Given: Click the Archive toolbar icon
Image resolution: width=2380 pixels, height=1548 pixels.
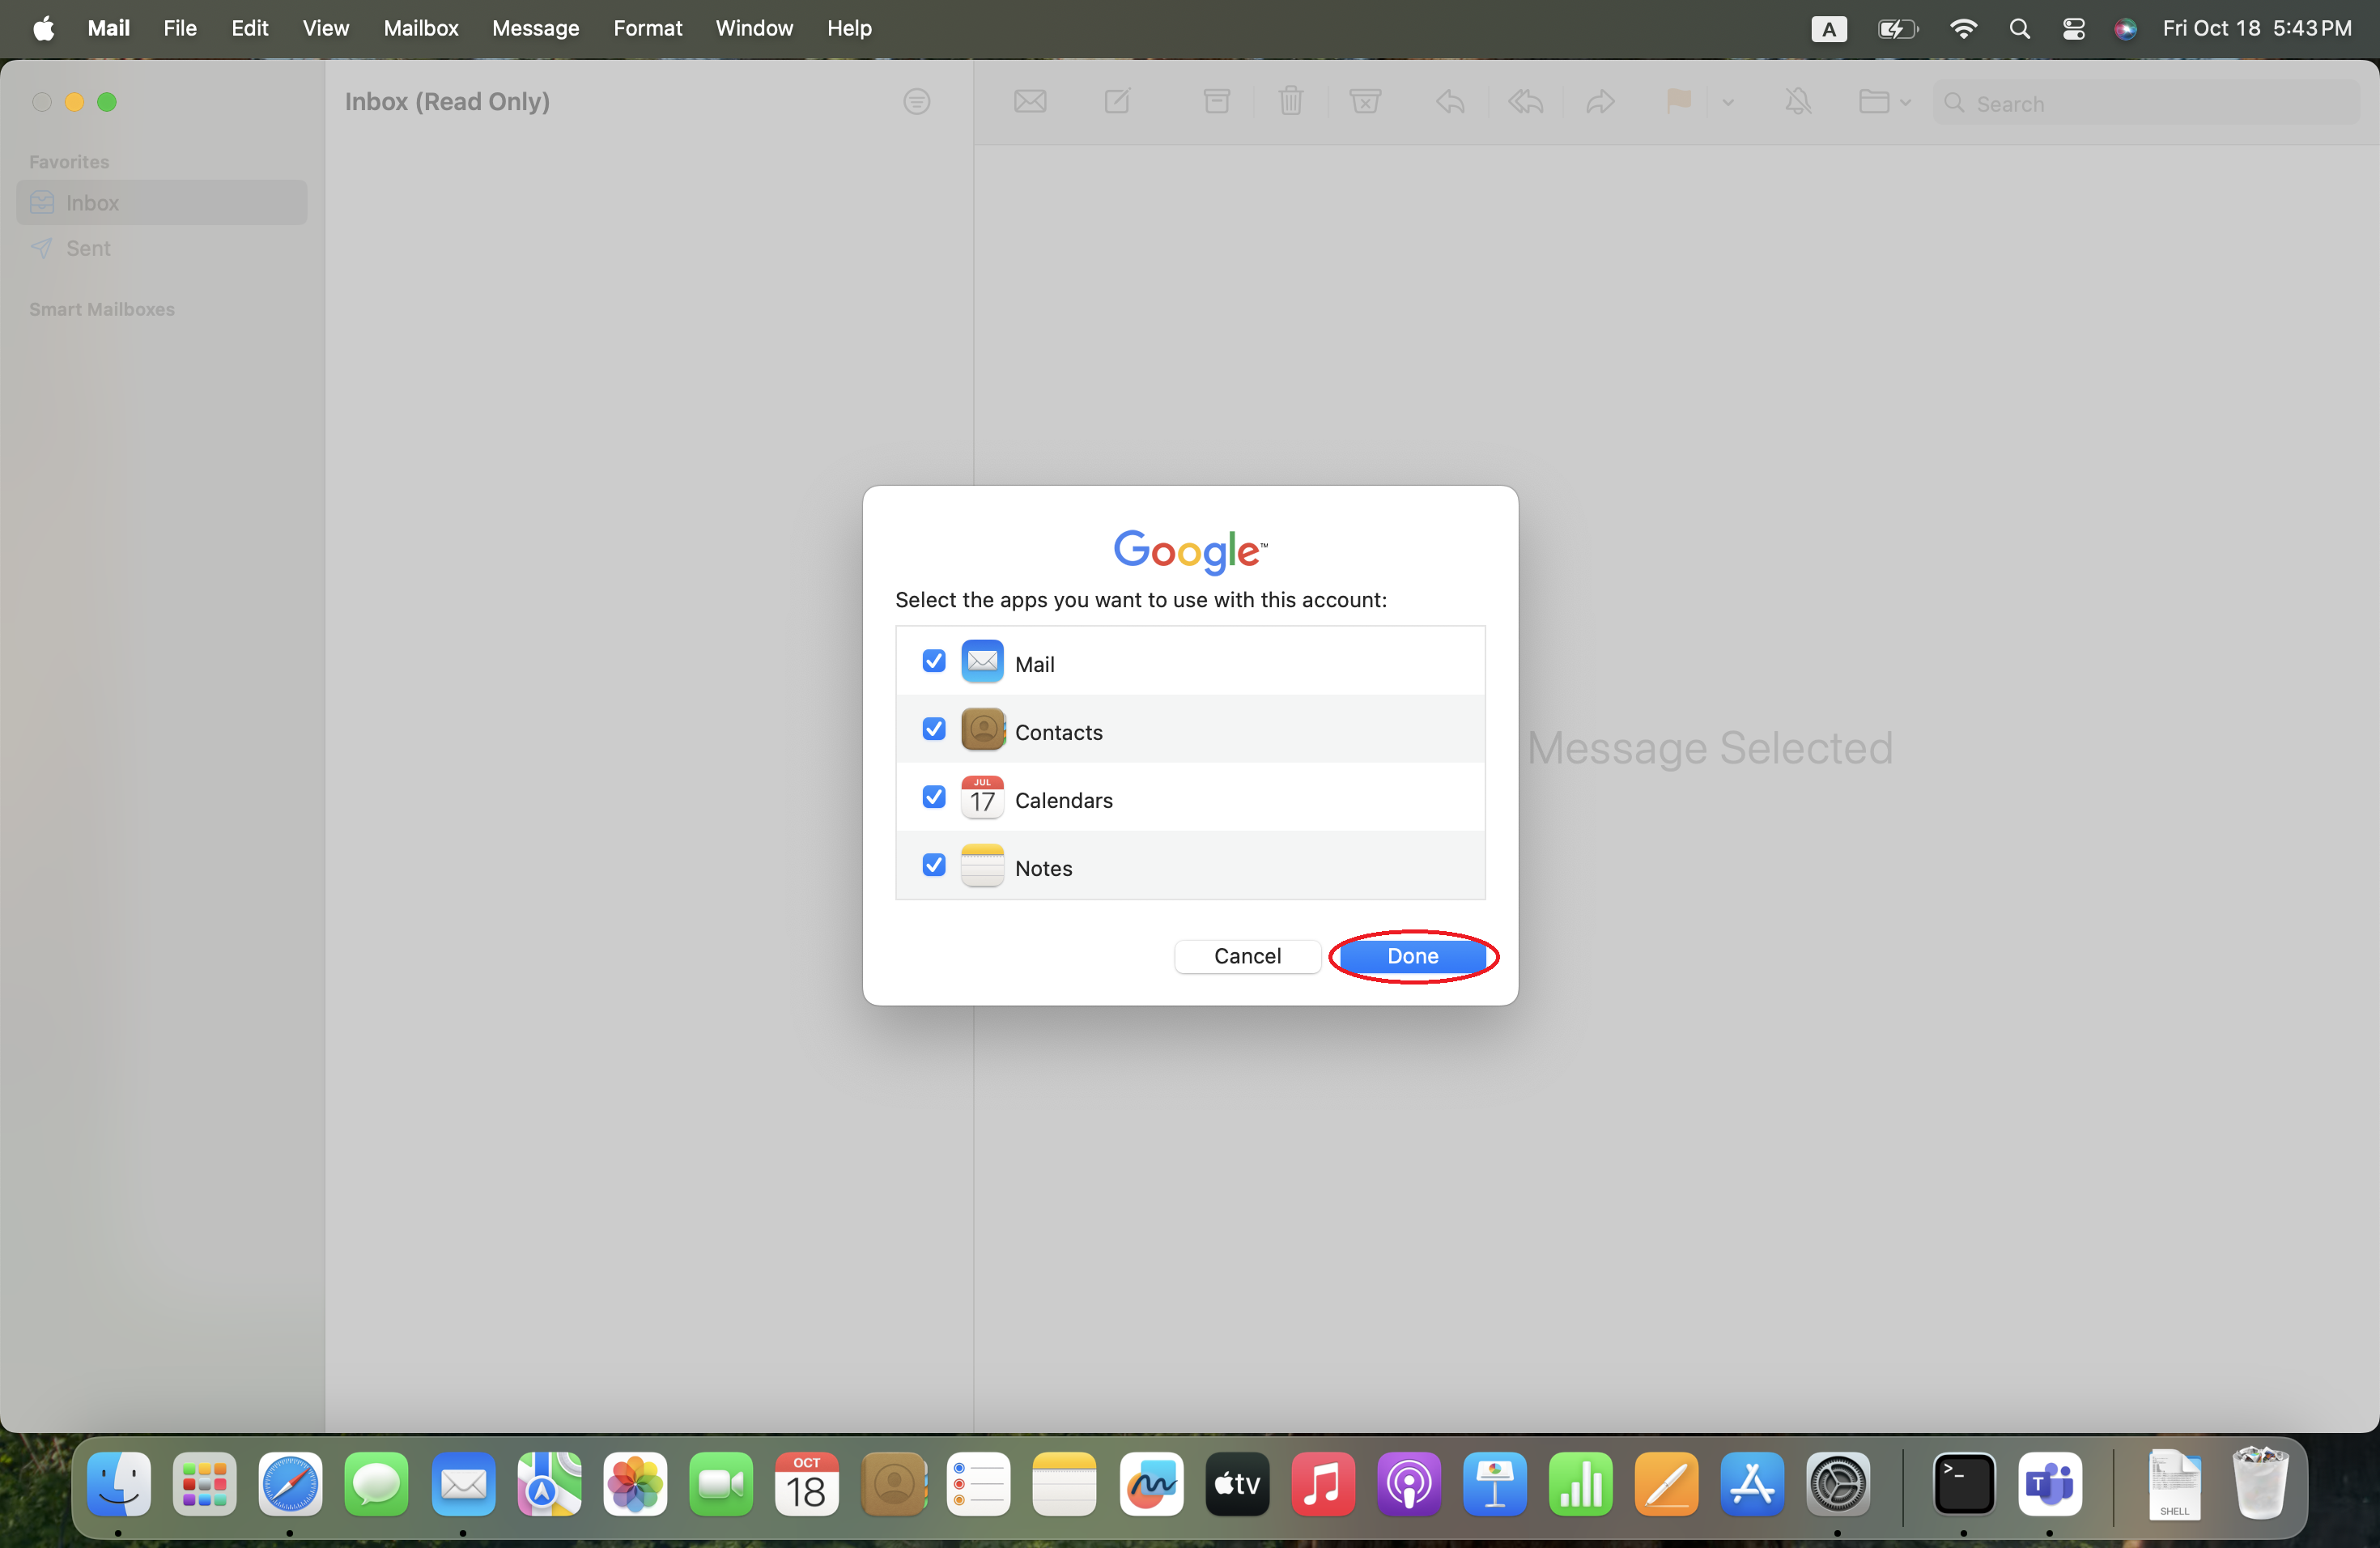Looking at the screenshot, I should (1216, 101).
